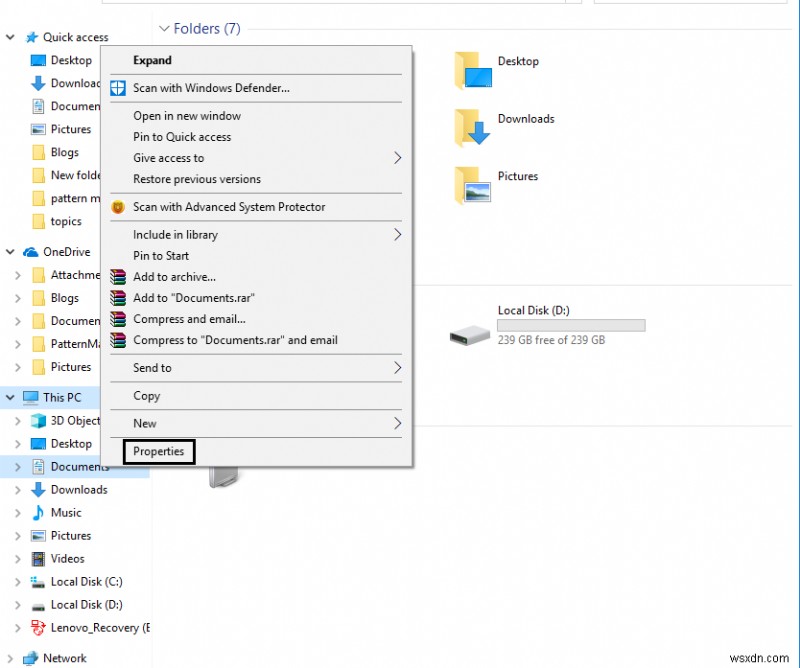Click the Videos icon in the sidebar

pyautogui.click(x=36, y=559)
